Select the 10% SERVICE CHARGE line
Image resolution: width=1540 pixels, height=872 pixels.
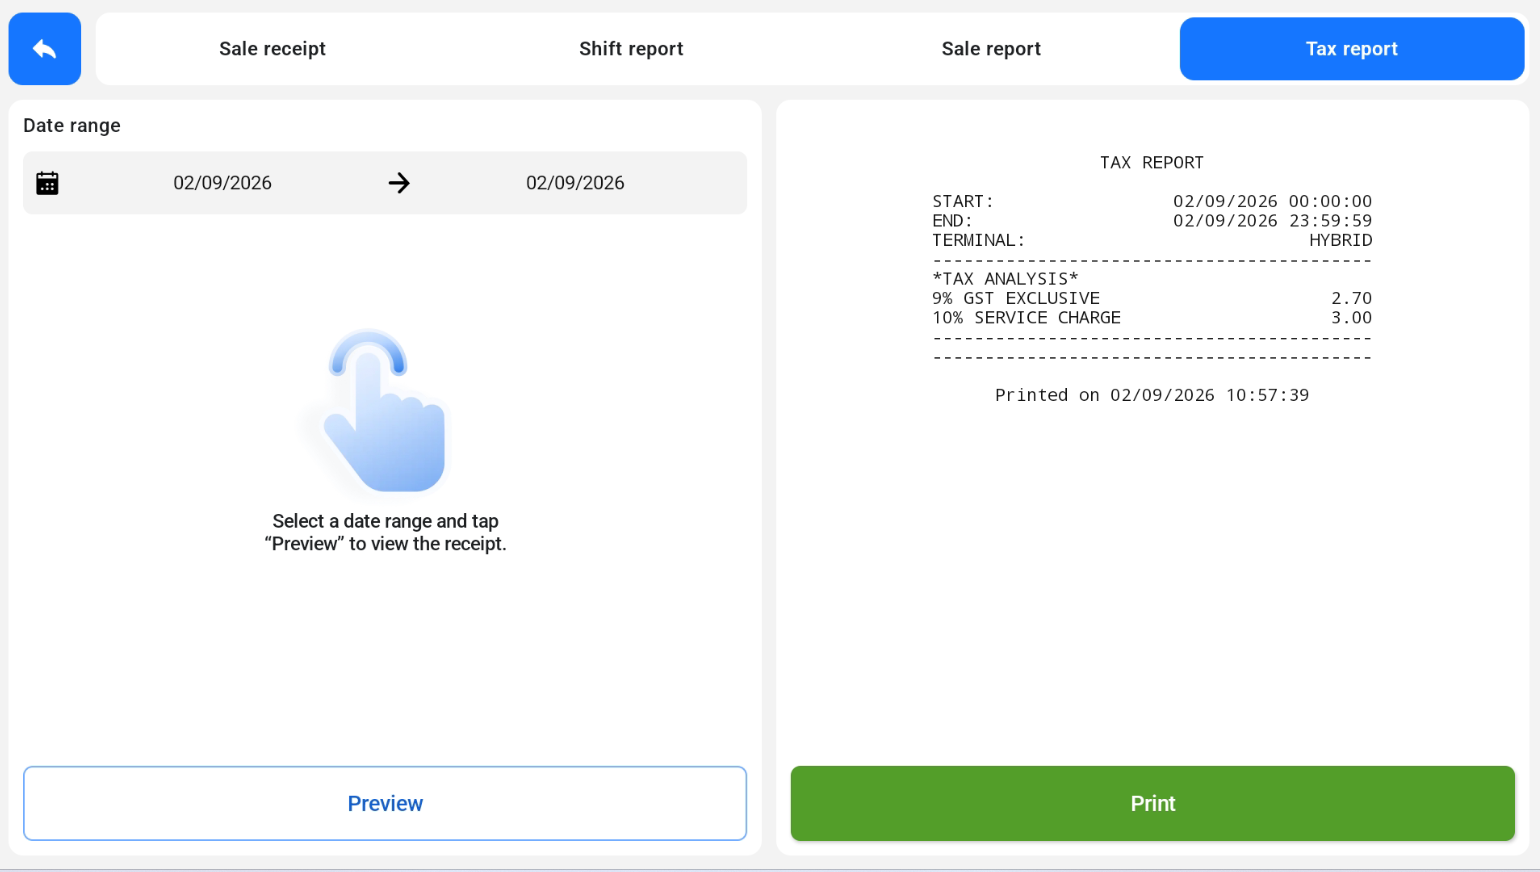click(x=1152, y=318)
